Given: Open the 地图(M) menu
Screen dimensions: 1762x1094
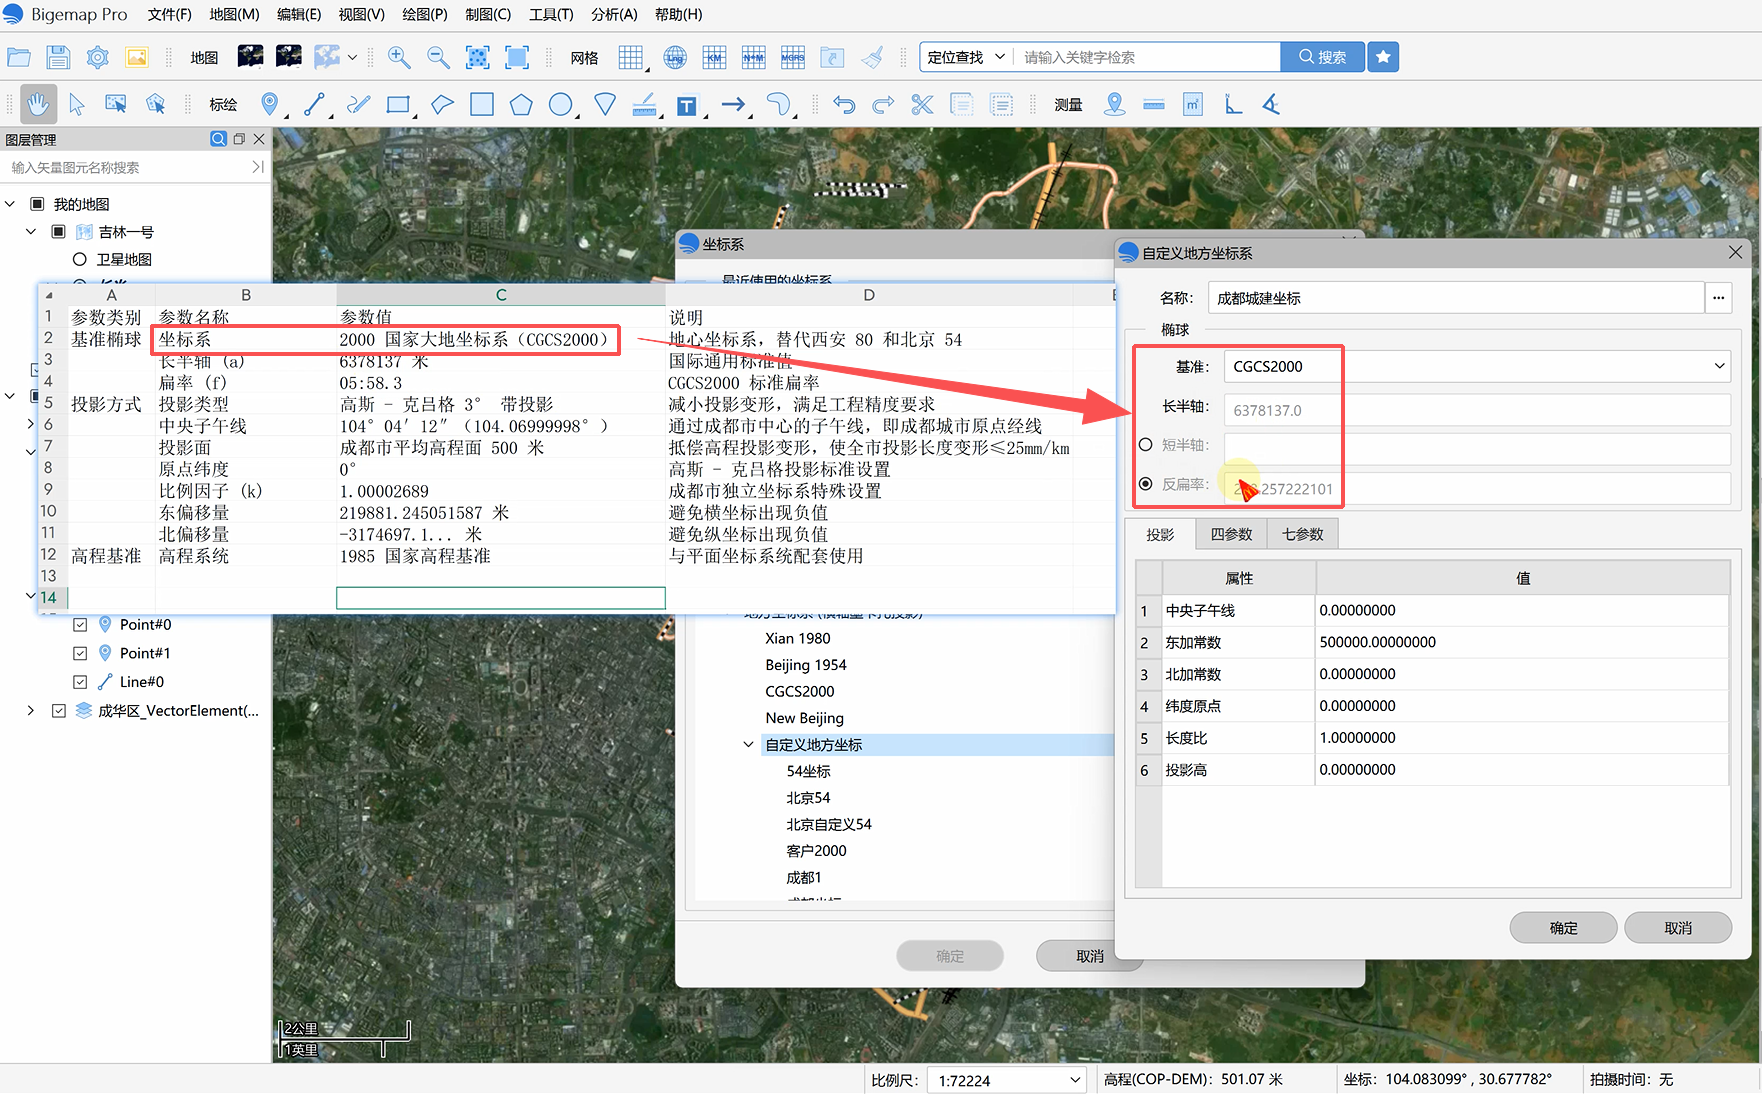Looking at the screenshot, I should [x=234, y=14].
